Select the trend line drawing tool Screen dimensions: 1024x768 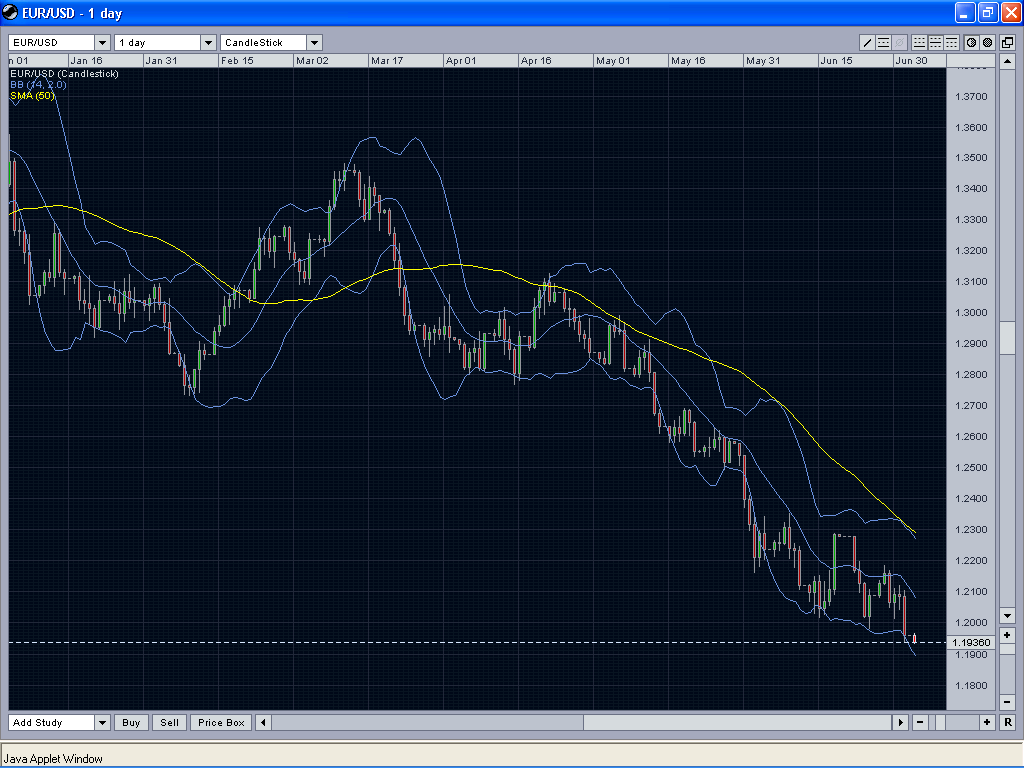coord(867,43)
